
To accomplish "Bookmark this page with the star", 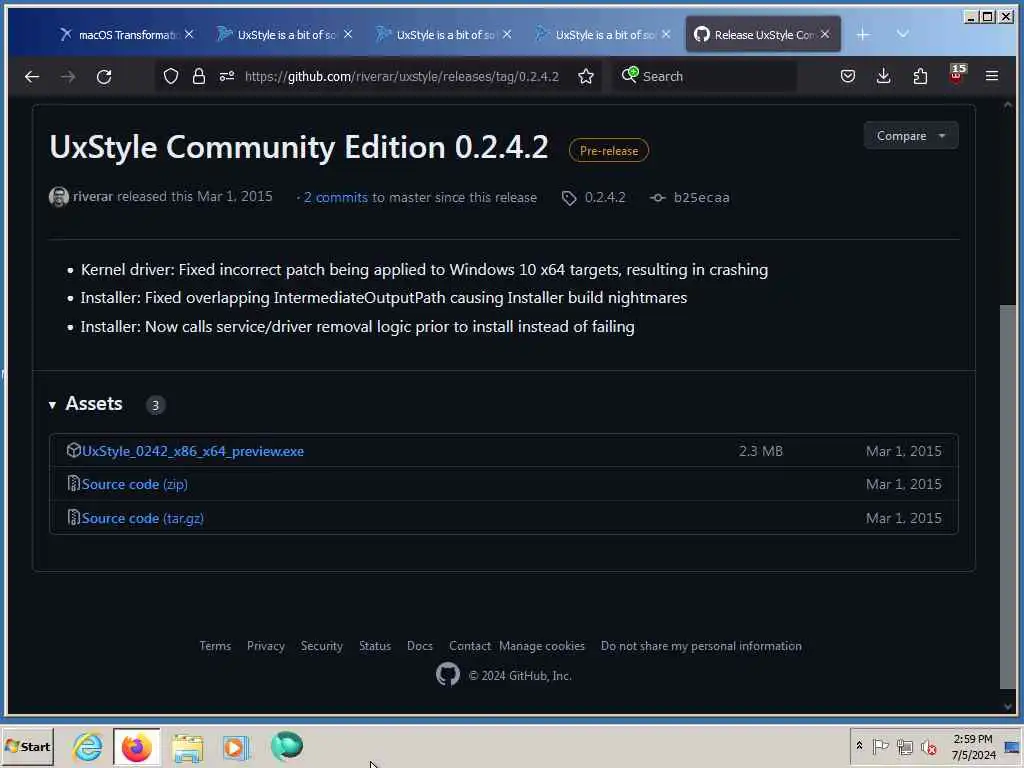I will (x=586, y=76).
